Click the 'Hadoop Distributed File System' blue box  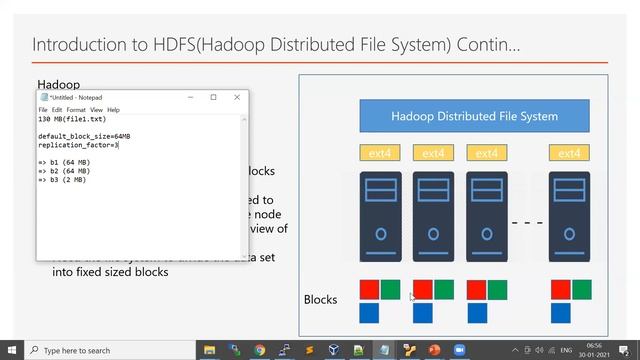[474, 116]
